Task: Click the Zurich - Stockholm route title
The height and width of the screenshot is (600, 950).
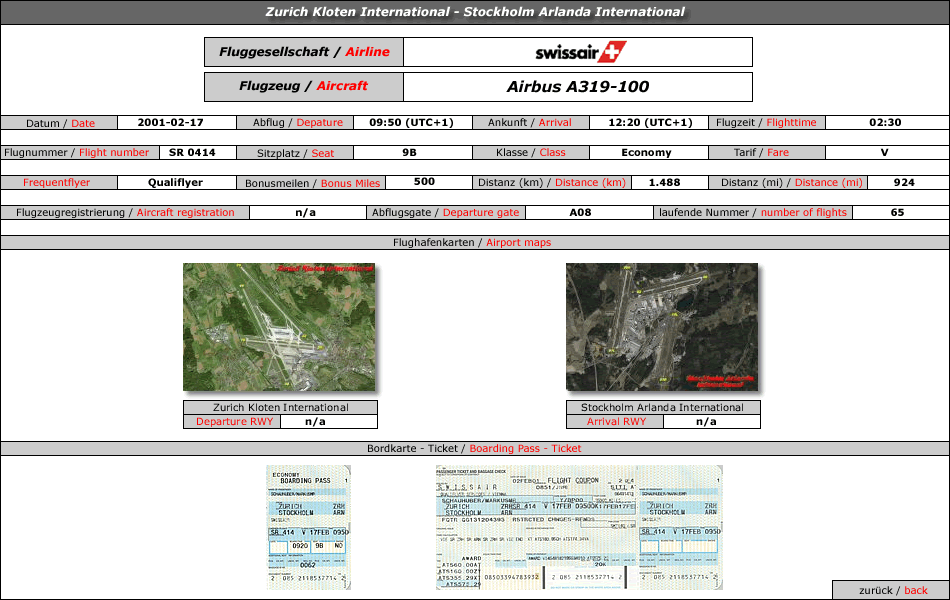Action: pyautogui.click(x=475, y=12)
